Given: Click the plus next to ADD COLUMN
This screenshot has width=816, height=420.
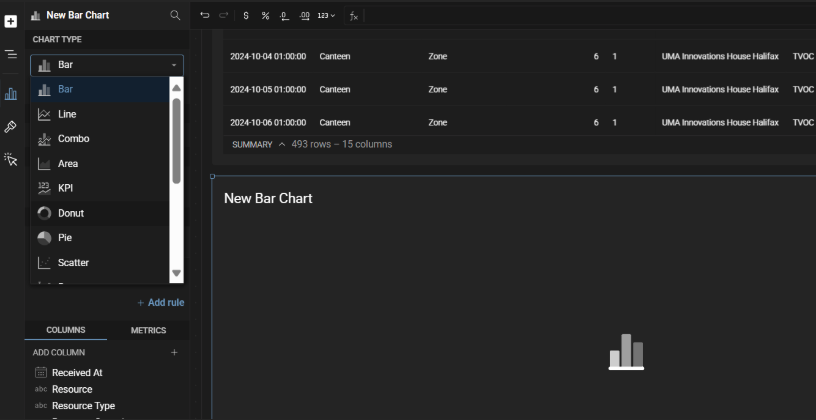Looking at the screenshot, I should pos(174,352).
